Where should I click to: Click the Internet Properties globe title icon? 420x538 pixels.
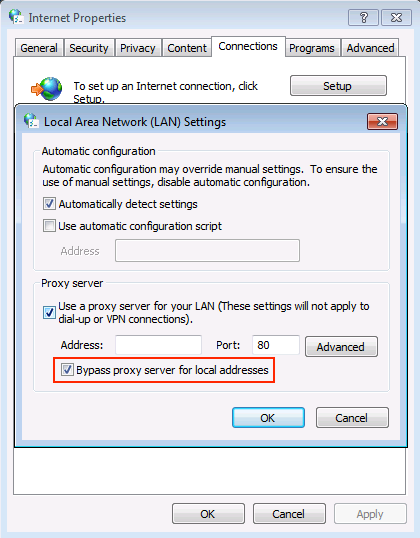16,17
